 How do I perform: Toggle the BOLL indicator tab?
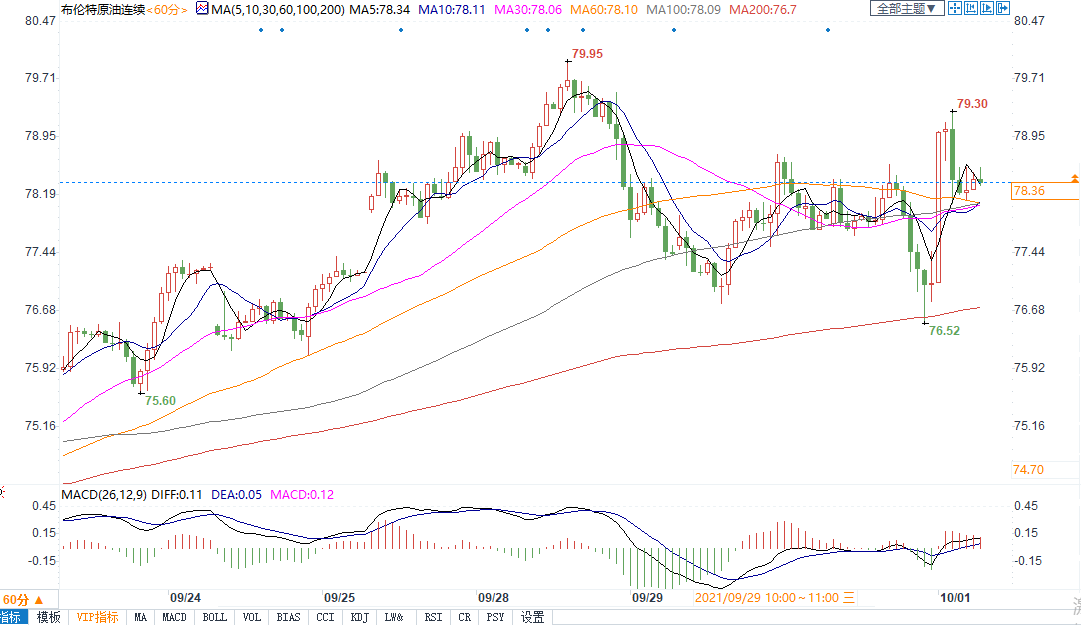pyautogui.click(x=214, y=617)
